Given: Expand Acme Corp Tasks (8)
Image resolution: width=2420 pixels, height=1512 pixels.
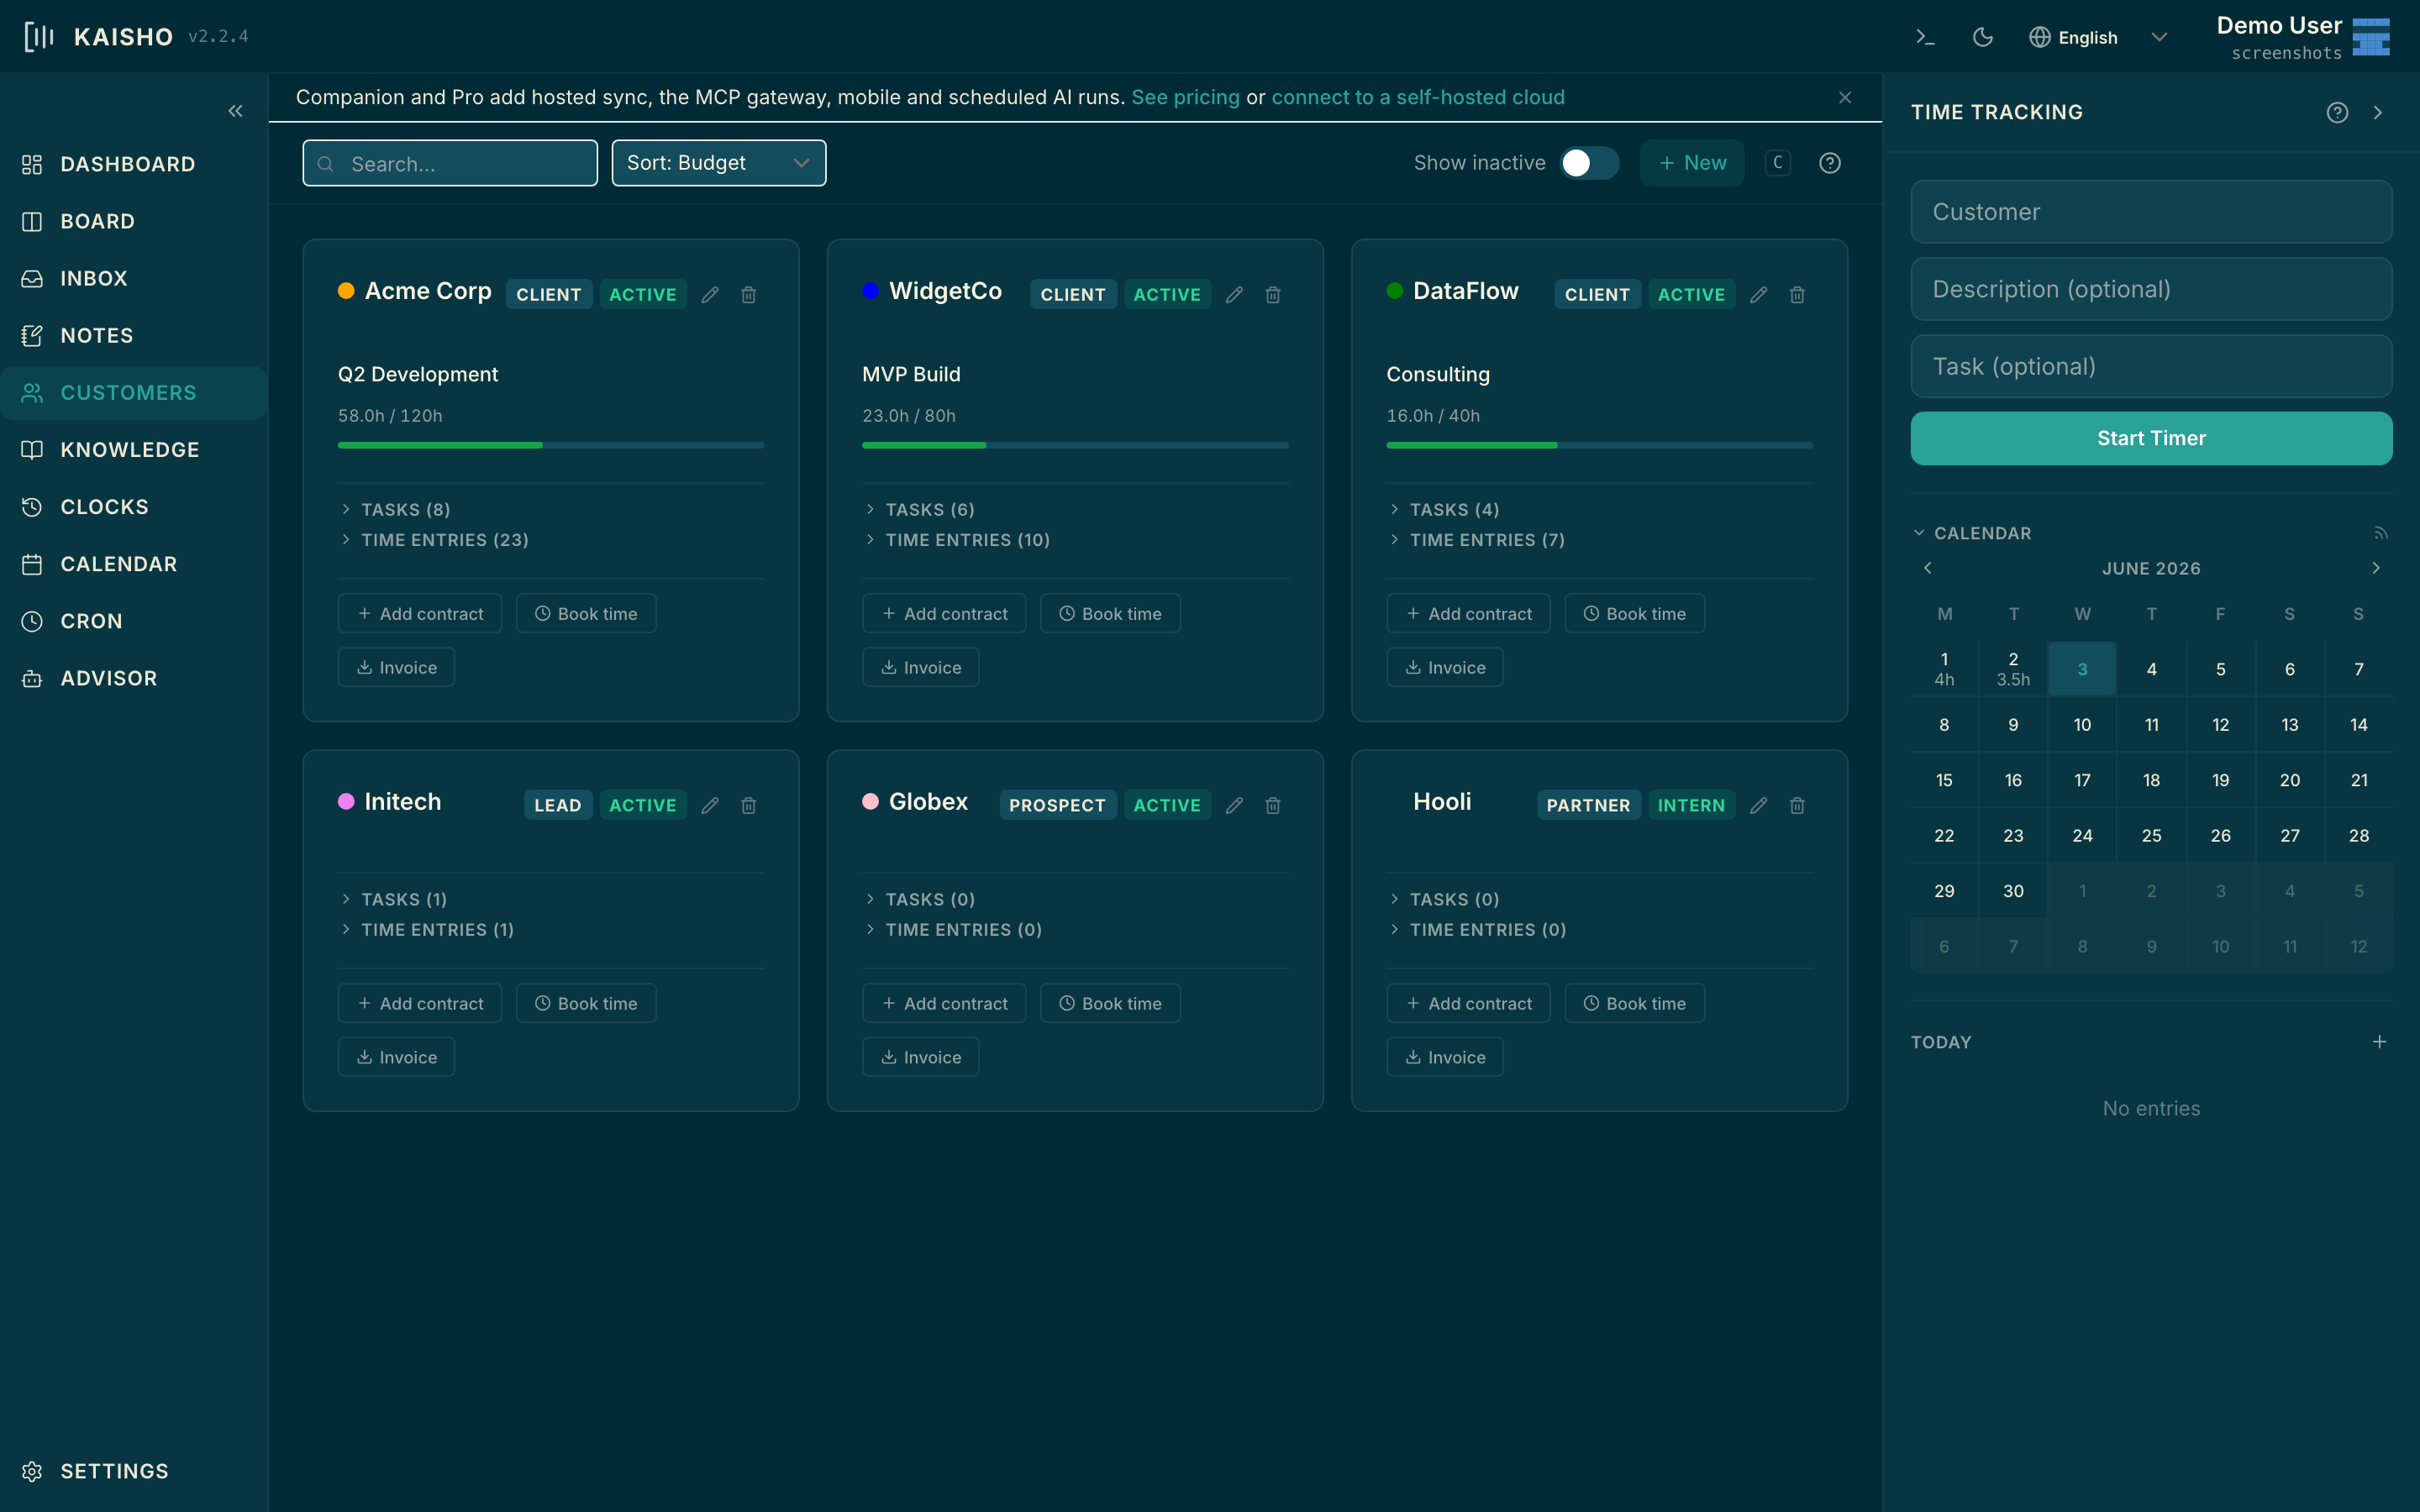Looking at the screenshot, I should (x=396, y=509).
